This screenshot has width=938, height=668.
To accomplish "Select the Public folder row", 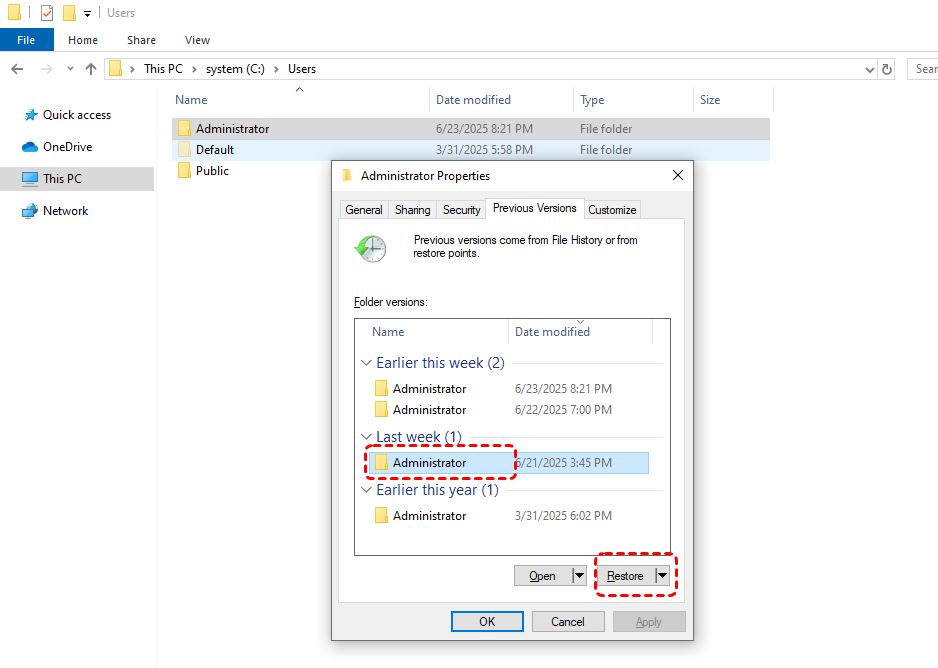I will [x=212, y=170].
